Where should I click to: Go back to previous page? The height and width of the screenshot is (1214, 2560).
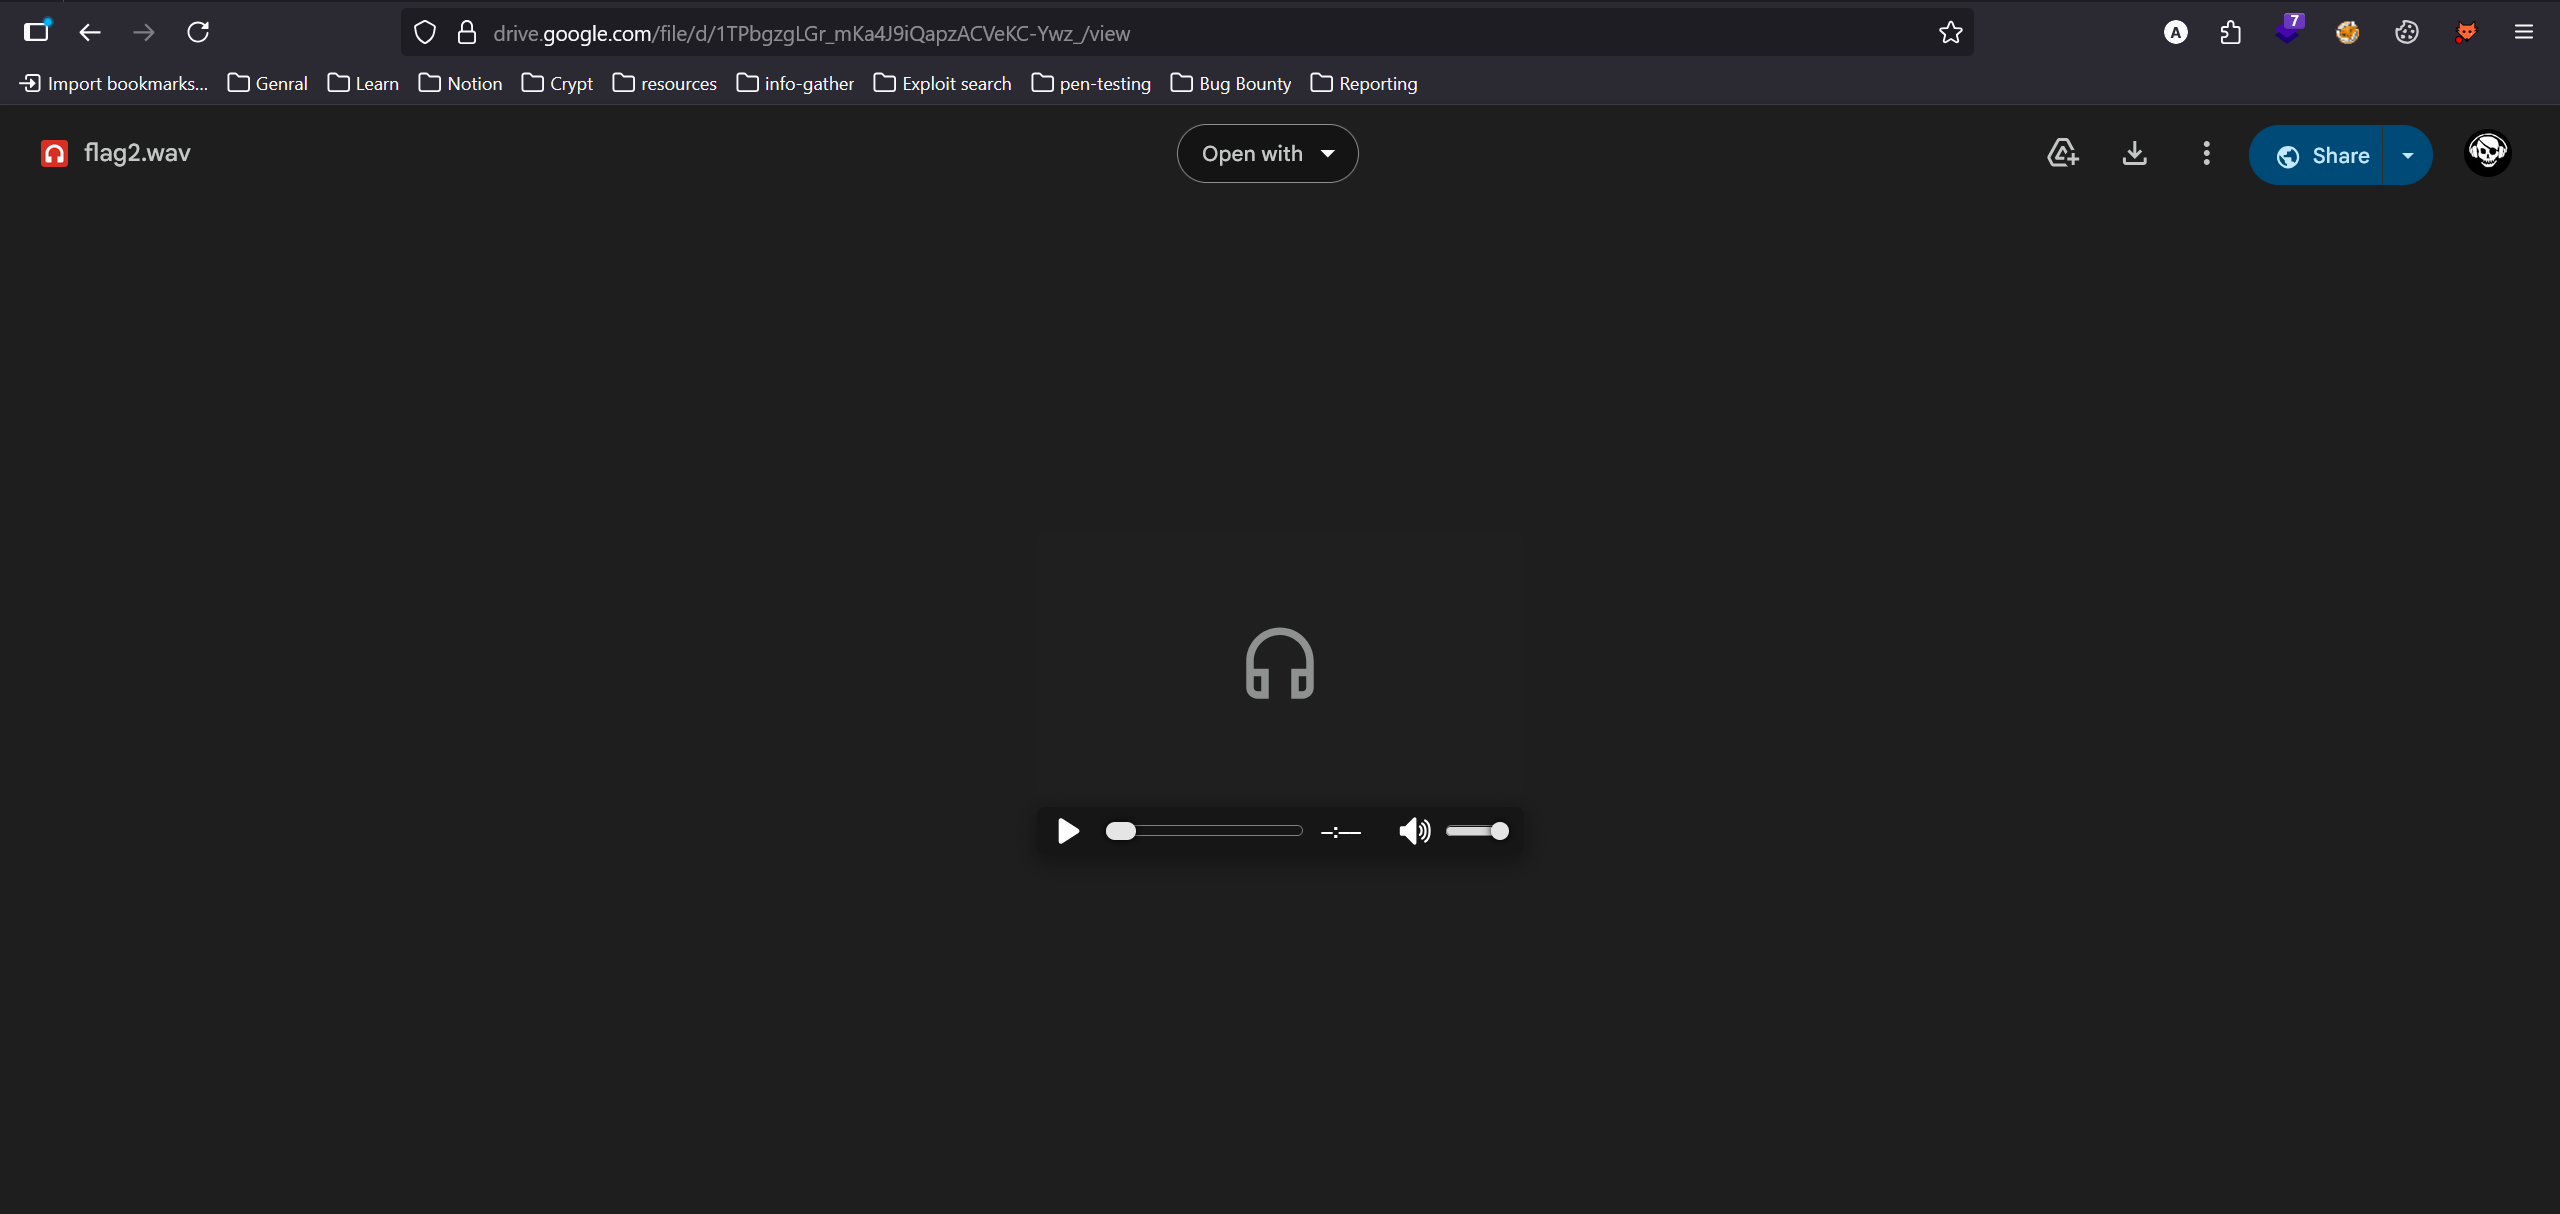(90, 32)
